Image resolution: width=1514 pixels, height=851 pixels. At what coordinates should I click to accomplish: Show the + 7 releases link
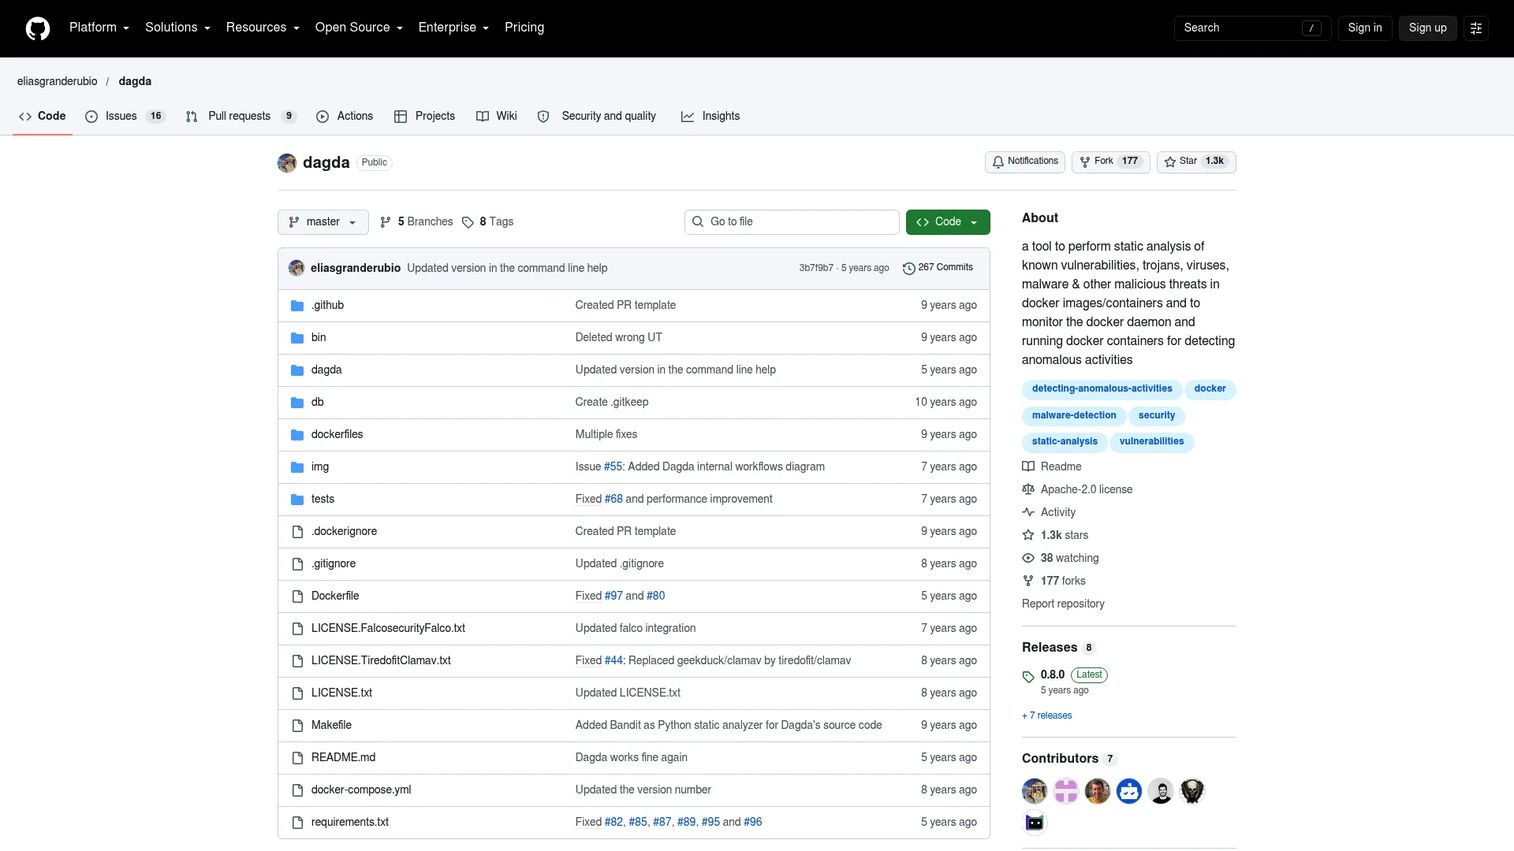click(x=1047, y=716)
